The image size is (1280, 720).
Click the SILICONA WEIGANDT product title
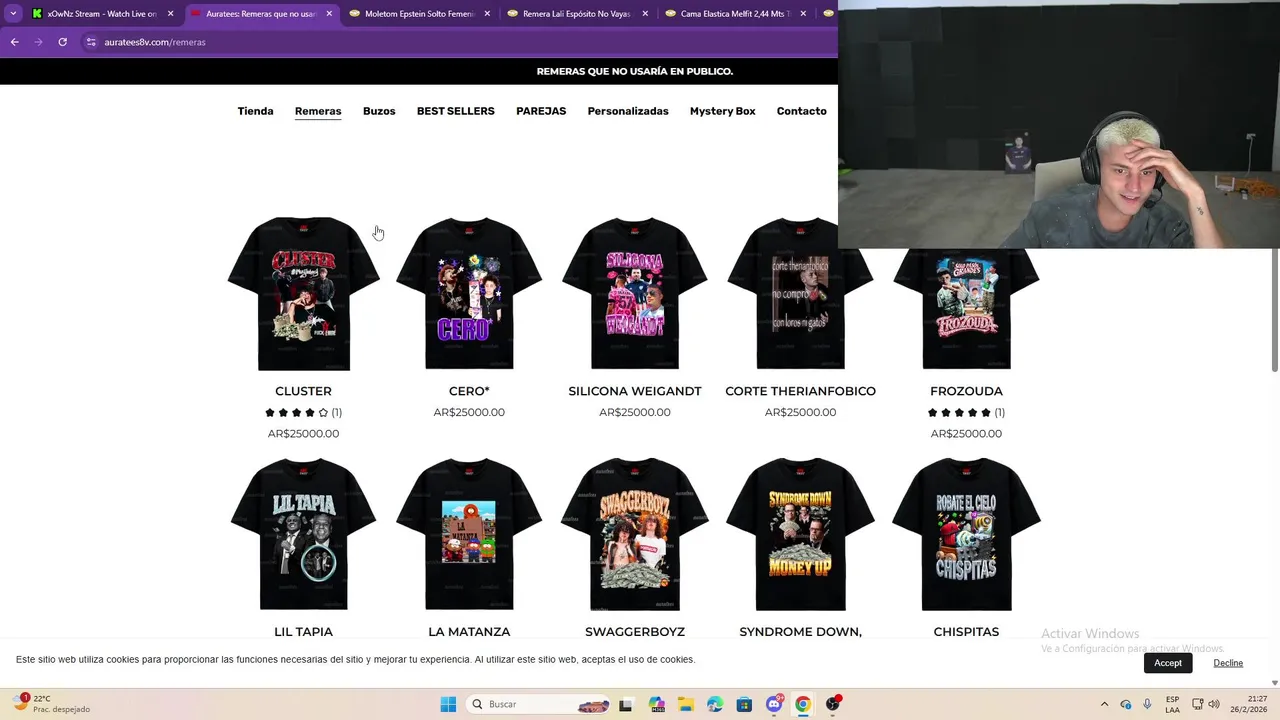coord(635,391)
